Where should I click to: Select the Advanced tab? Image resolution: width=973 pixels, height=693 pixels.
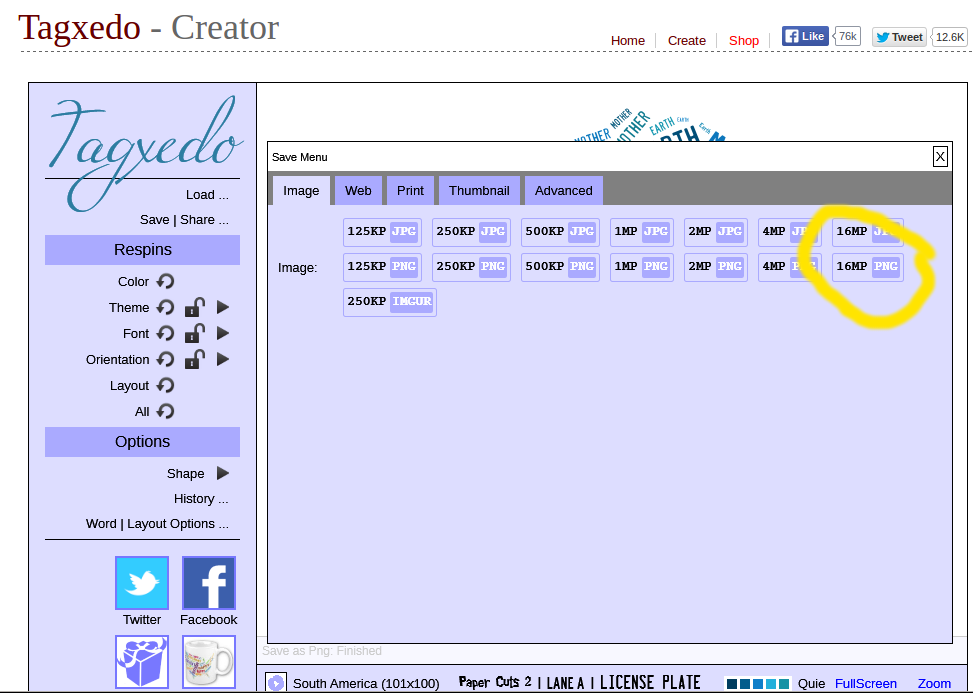click(x=563, y=190)
